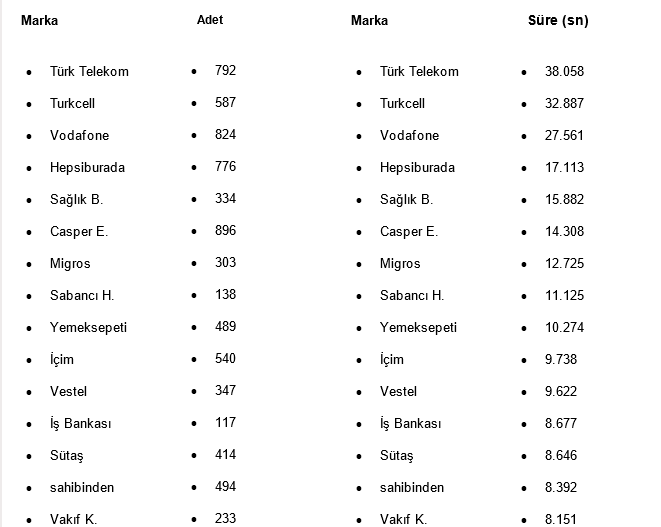Click the left Marka column header
The height and width of the screenshot is (527, 661).
[39, 20]
